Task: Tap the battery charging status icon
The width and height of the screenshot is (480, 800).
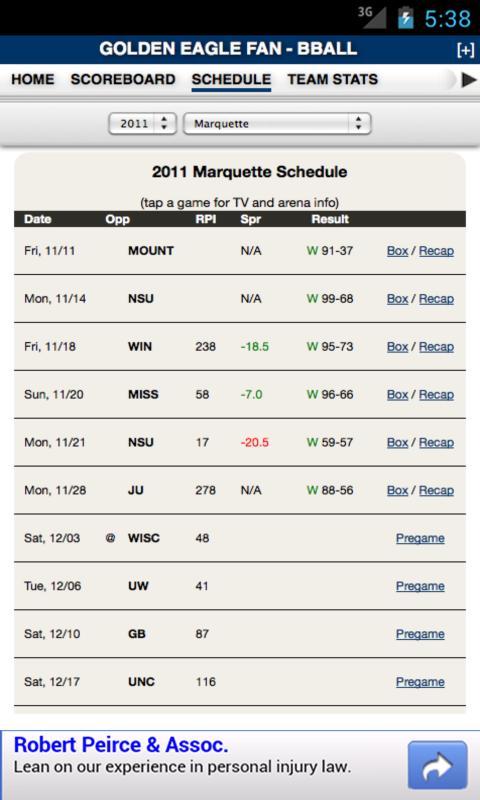Action: click(406, 18)
